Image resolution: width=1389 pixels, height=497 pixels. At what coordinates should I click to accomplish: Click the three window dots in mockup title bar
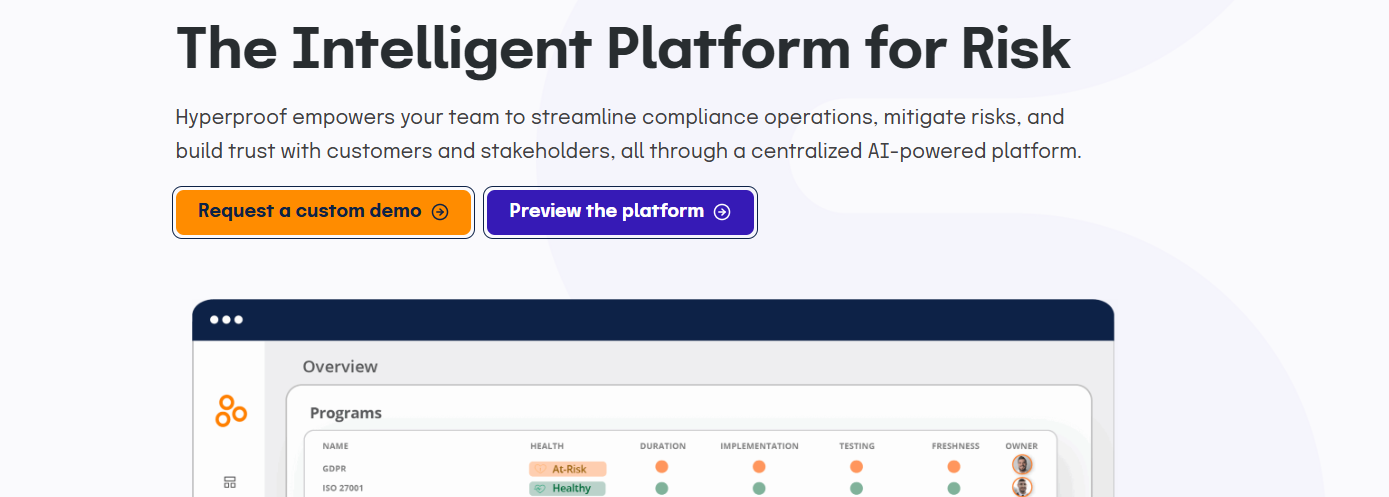[226, 320]
